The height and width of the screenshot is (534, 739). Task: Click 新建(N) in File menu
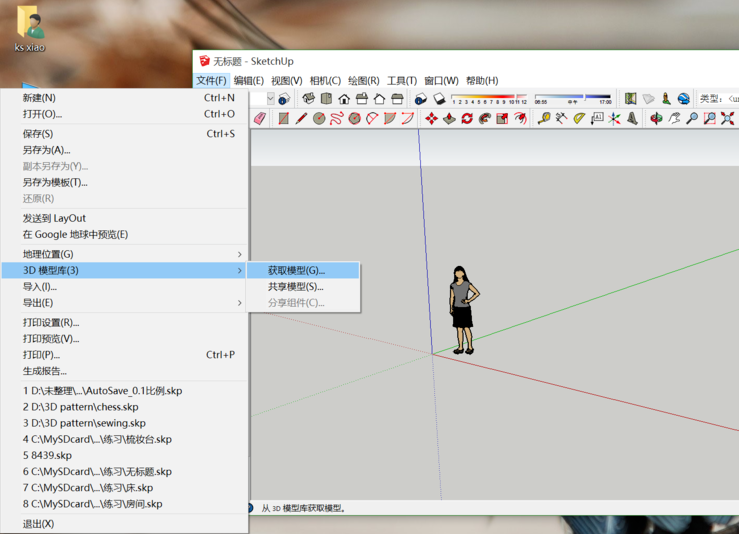(x=124, y=98)
